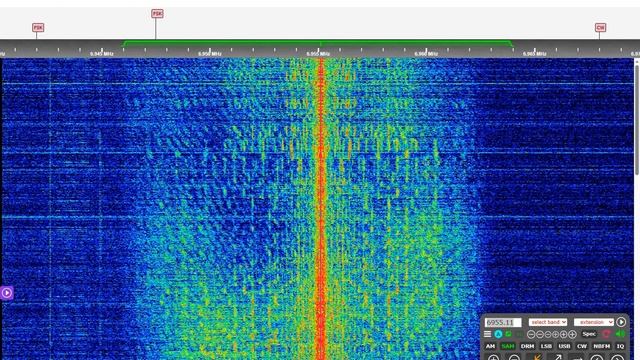Toggle the Spec spectrum button
Image resolution: width=640 pixels, height=360 pixels.
589,334
